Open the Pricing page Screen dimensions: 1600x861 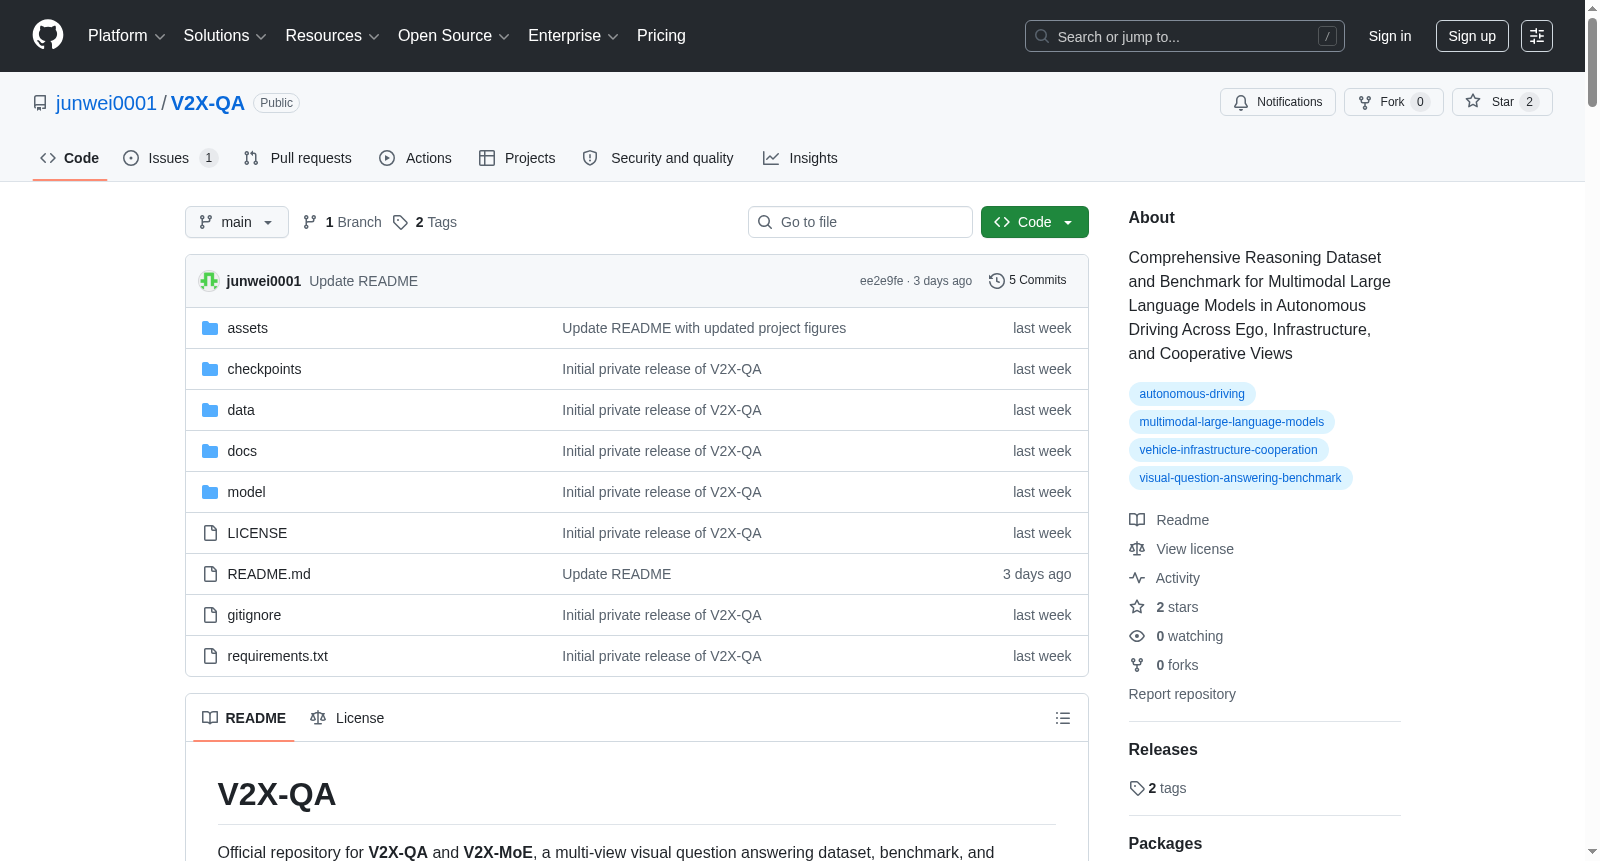[661, 36]
